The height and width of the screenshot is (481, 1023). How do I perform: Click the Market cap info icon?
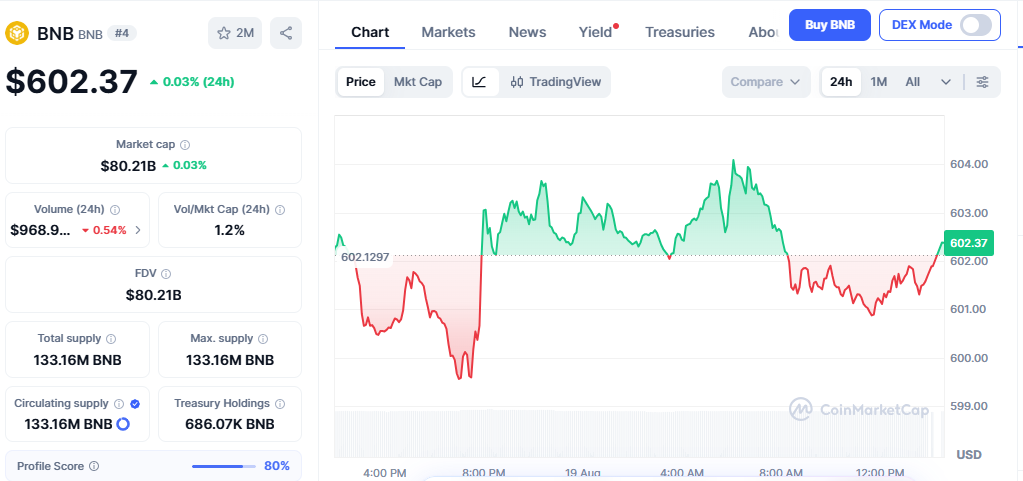coord(185,145)
